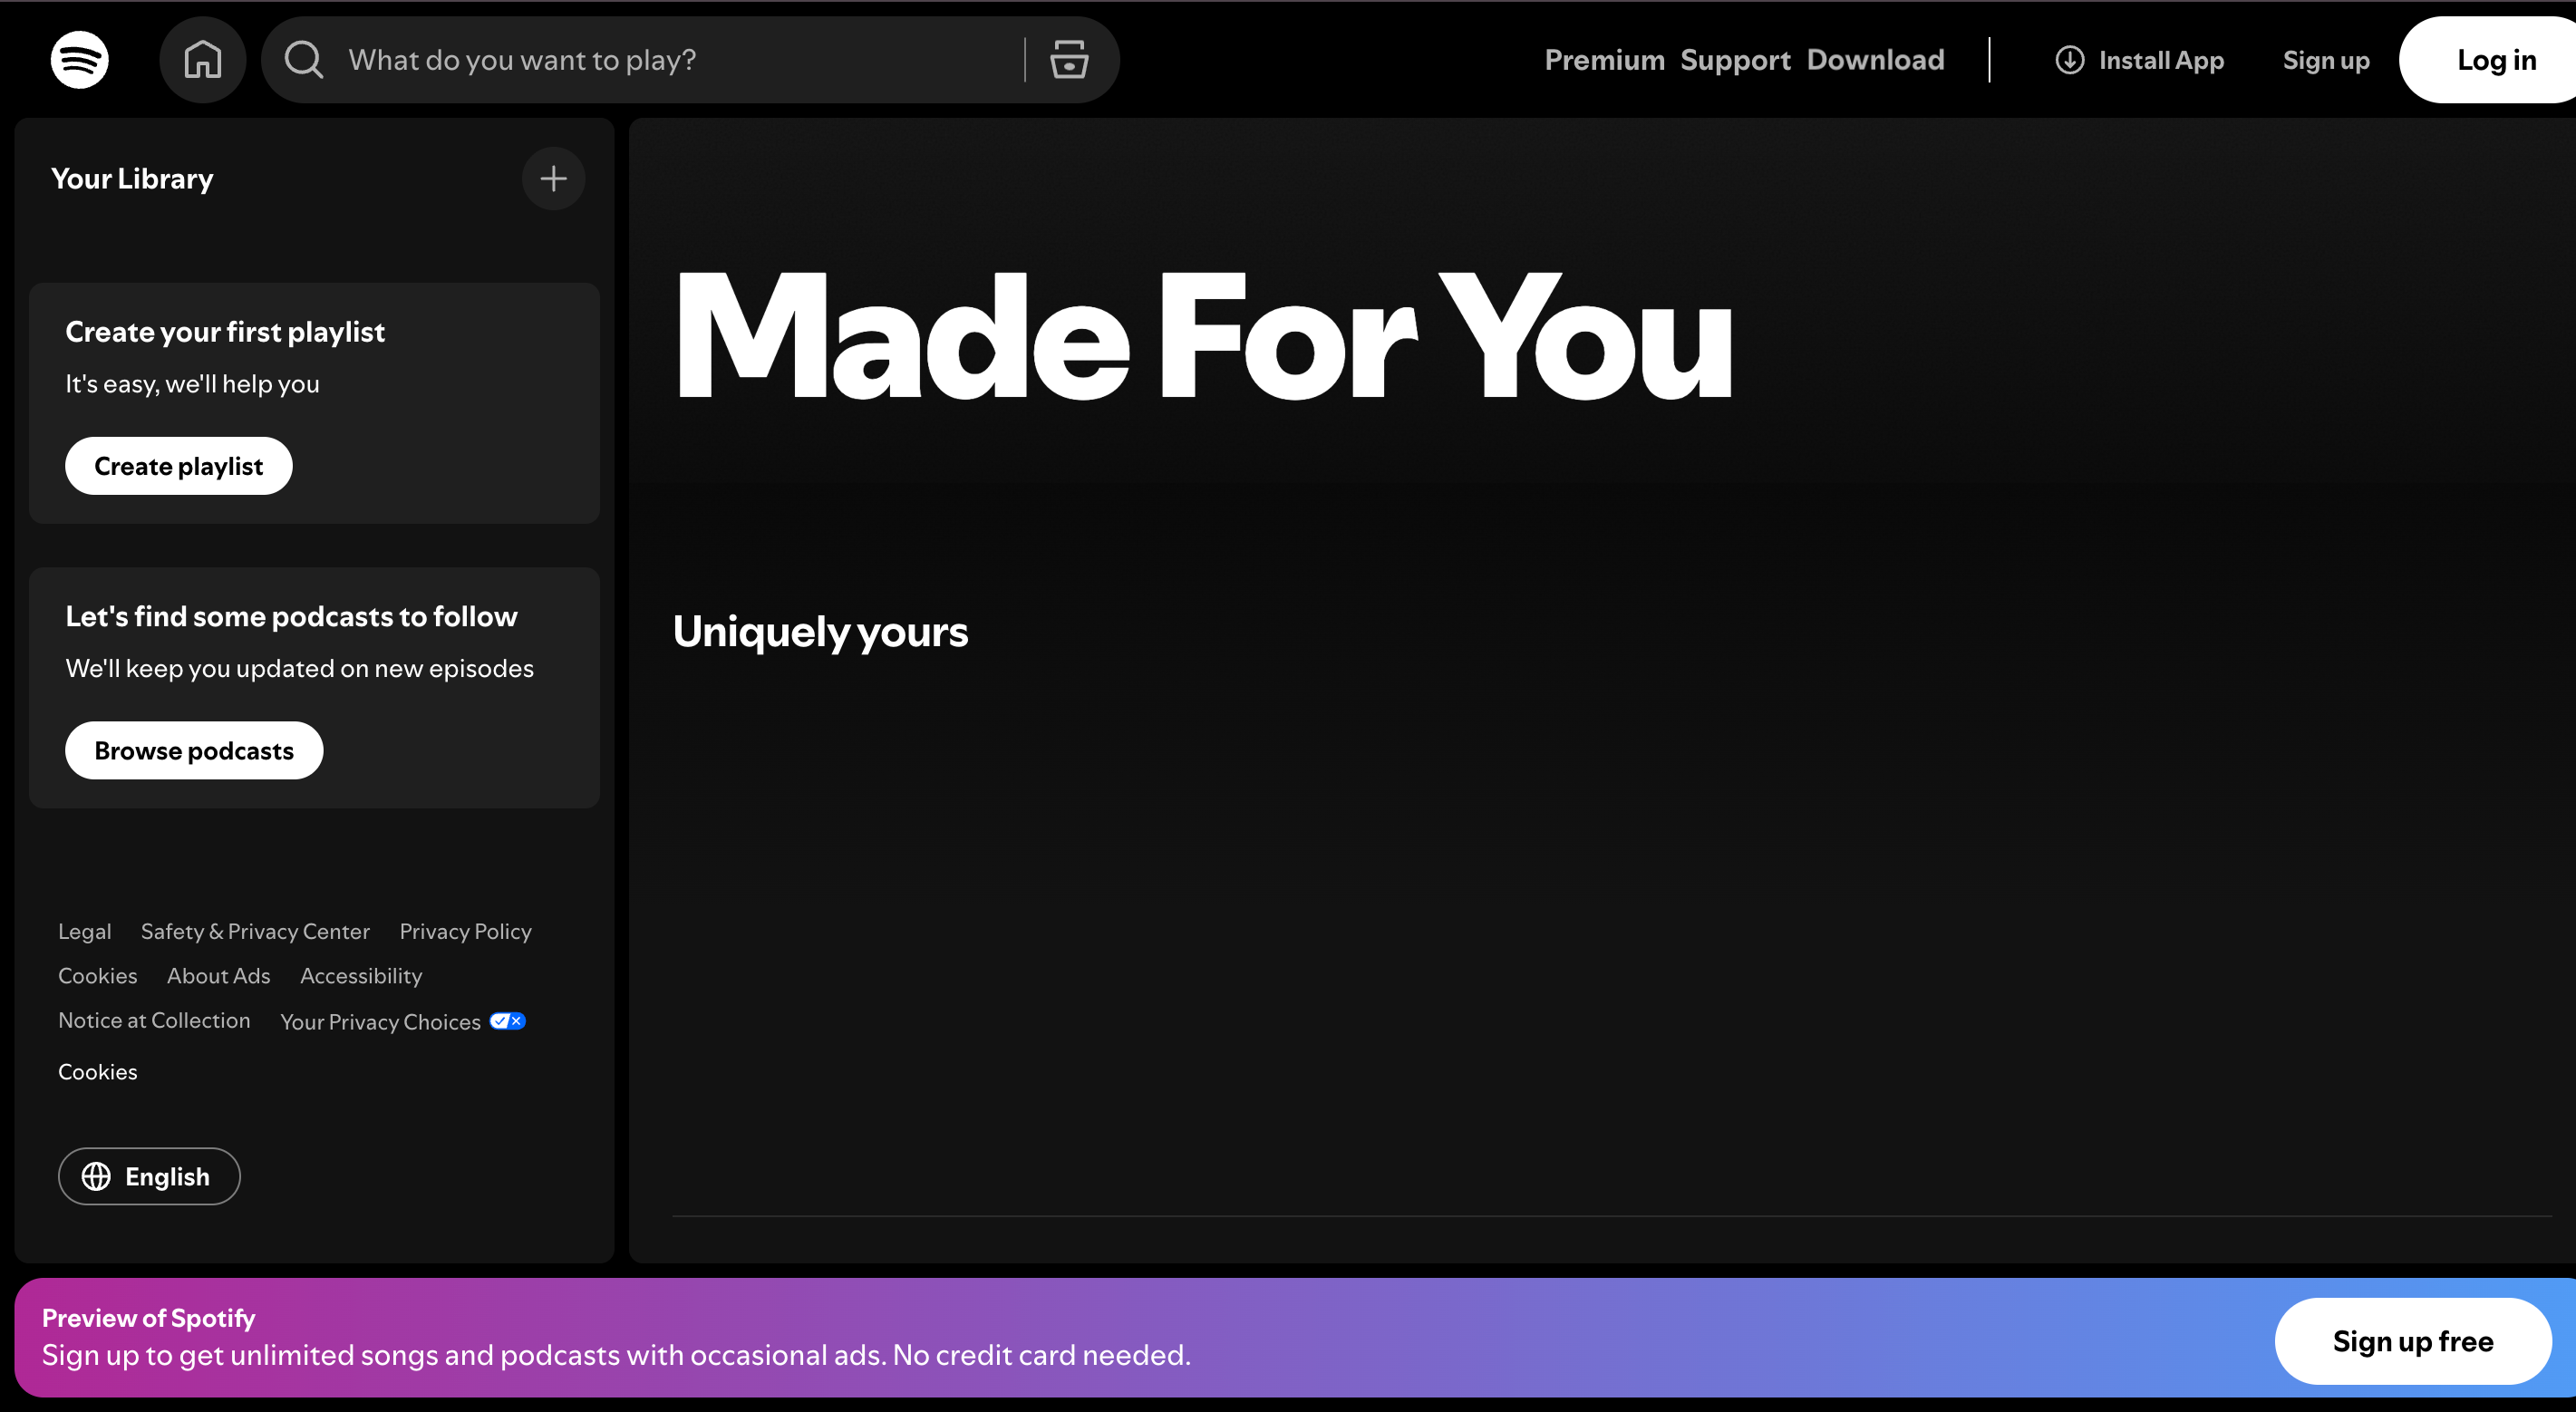Open the Privacy Policy link
Viewport: 2576px width, 1412px height.
[464, 931]
